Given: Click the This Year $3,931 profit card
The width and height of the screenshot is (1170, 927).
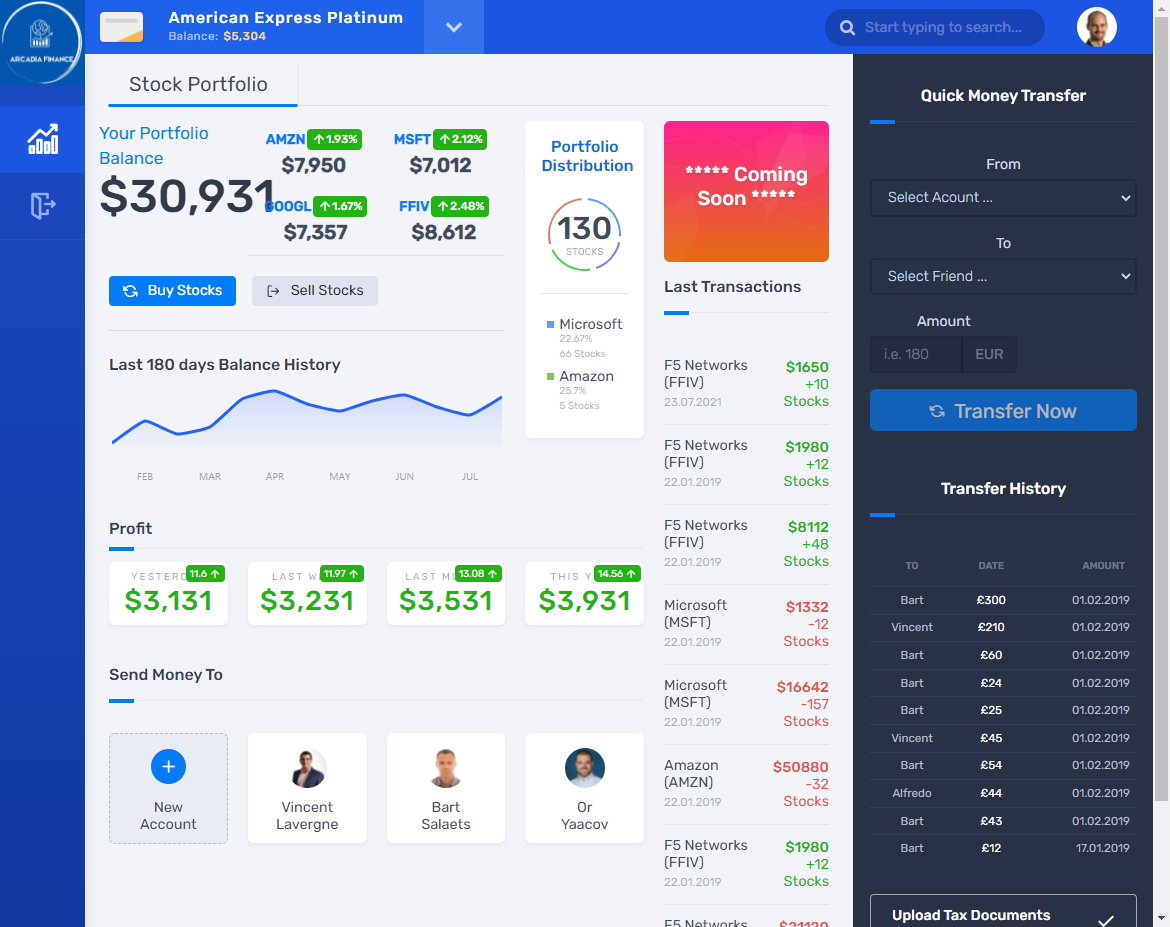Looking at the screenshot, I should (584, 593).
